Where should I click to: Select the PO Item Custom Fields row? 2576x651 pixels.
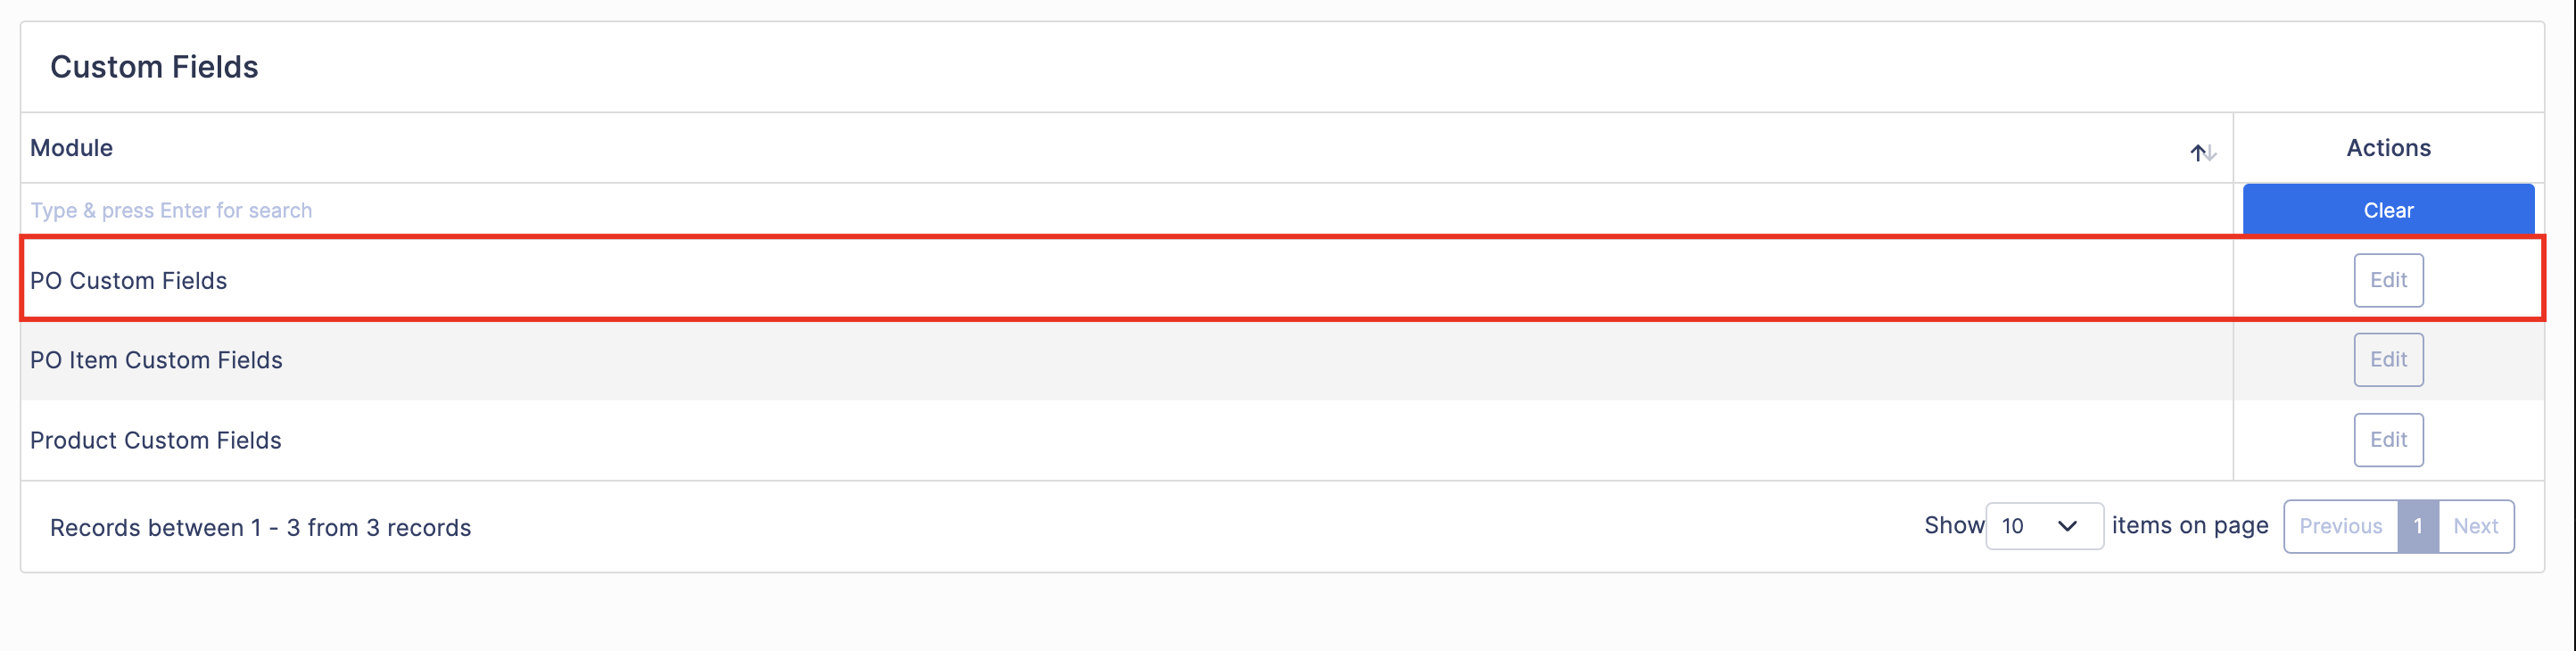[x=1283, y=360]
